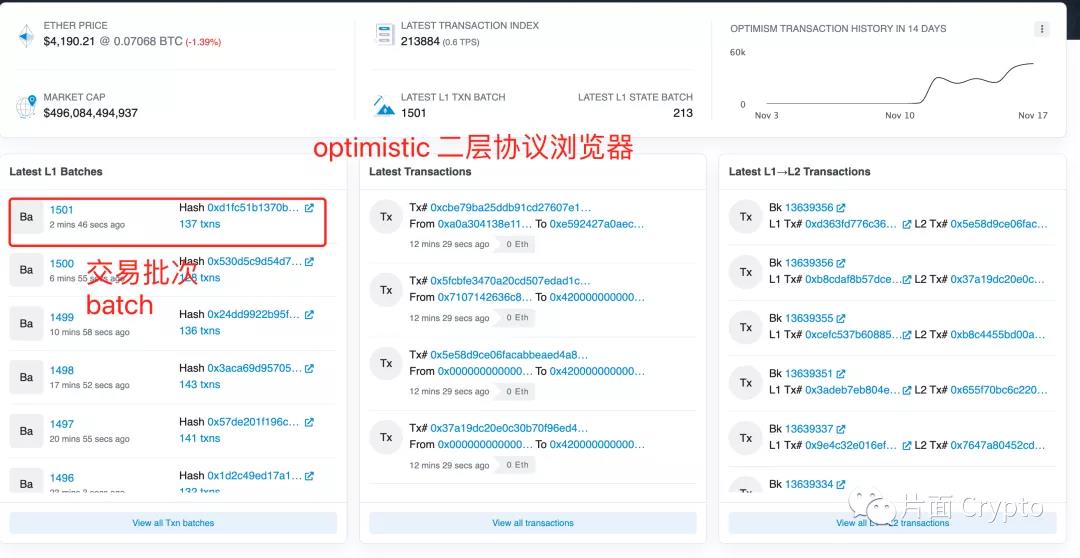Open the 141 txns link
Viewport: 1080px width, 558px height.
coord(200,438)
